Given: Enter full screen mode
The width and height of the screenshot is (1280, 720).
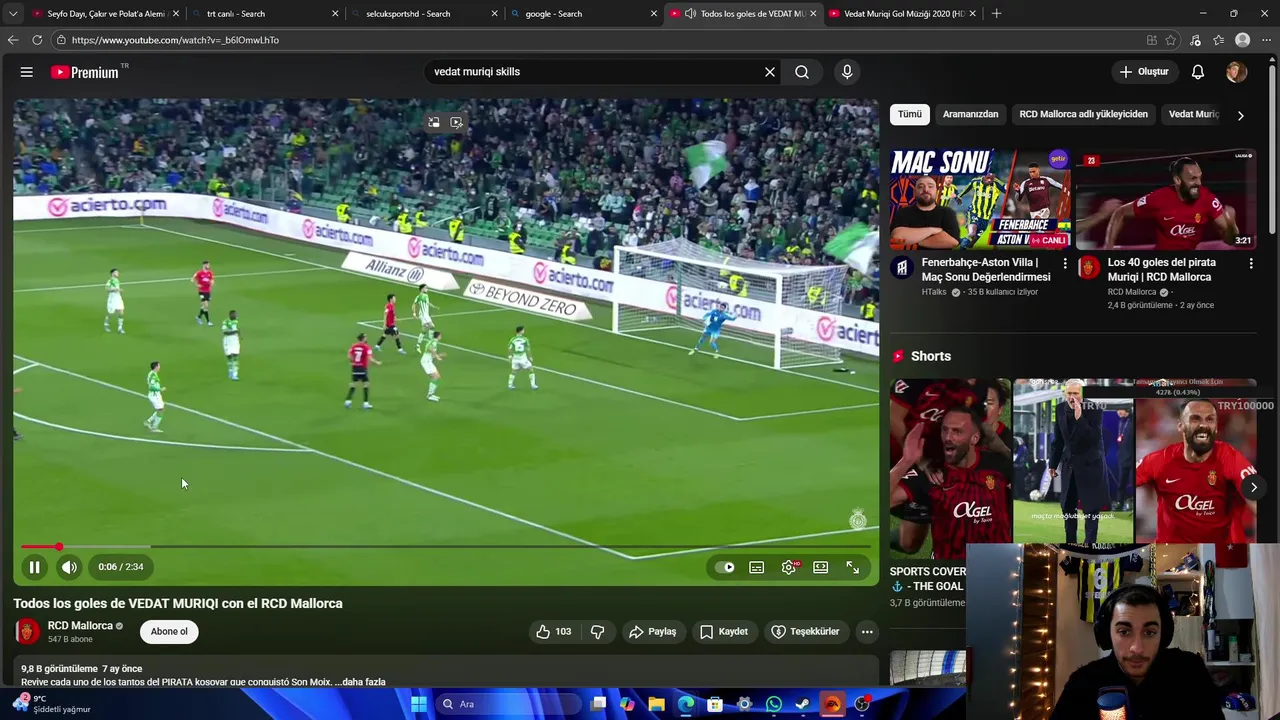Looking at the screenshot, I should point(853,567).
